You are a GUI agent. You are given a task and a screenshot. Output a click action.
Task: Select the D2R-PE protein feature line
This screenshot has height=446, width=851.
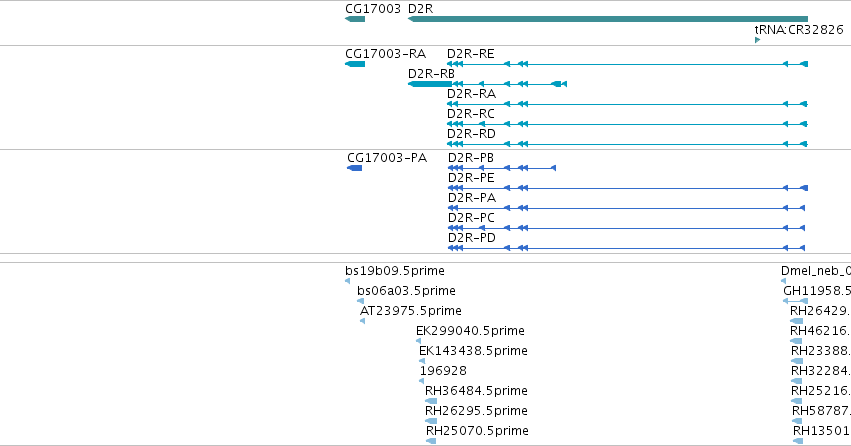click(628, 188)
